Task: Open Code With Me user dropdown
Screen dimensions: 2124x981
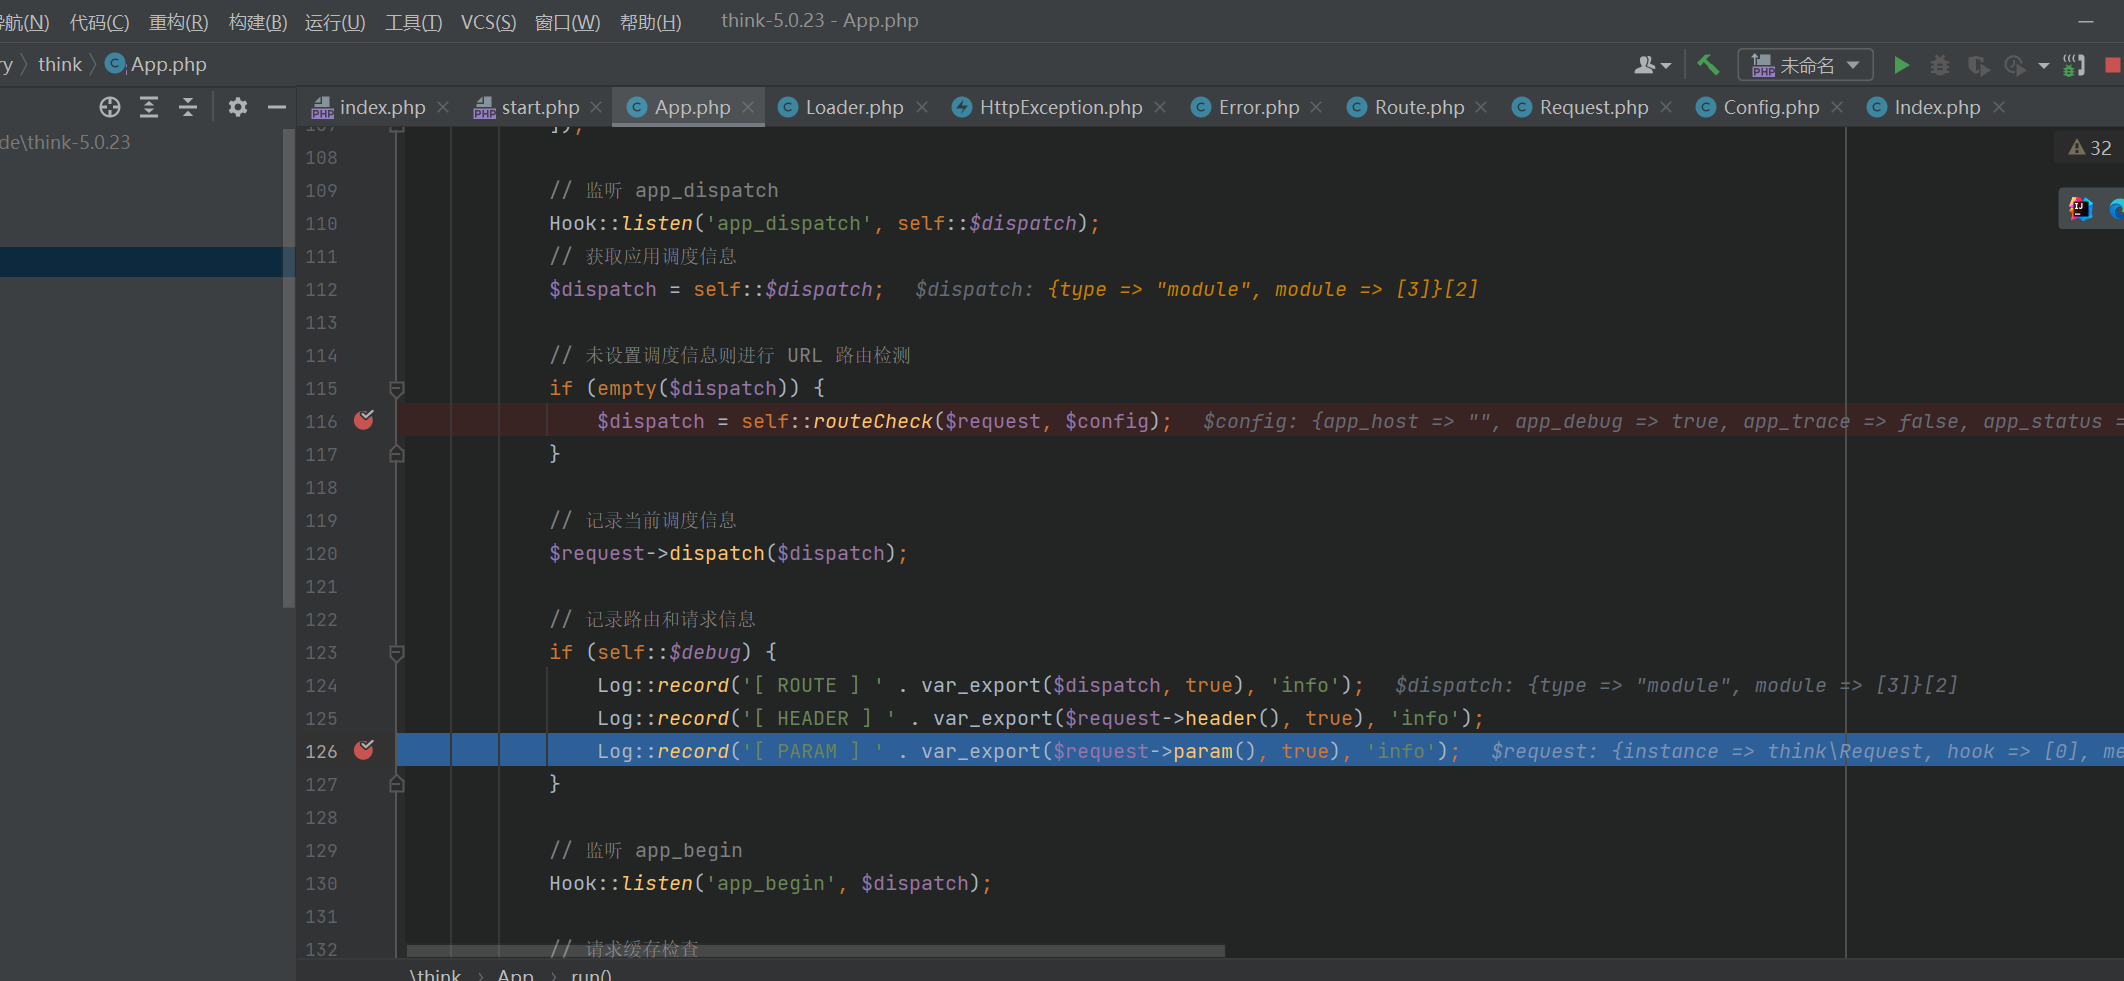Action: point(1652,65)
